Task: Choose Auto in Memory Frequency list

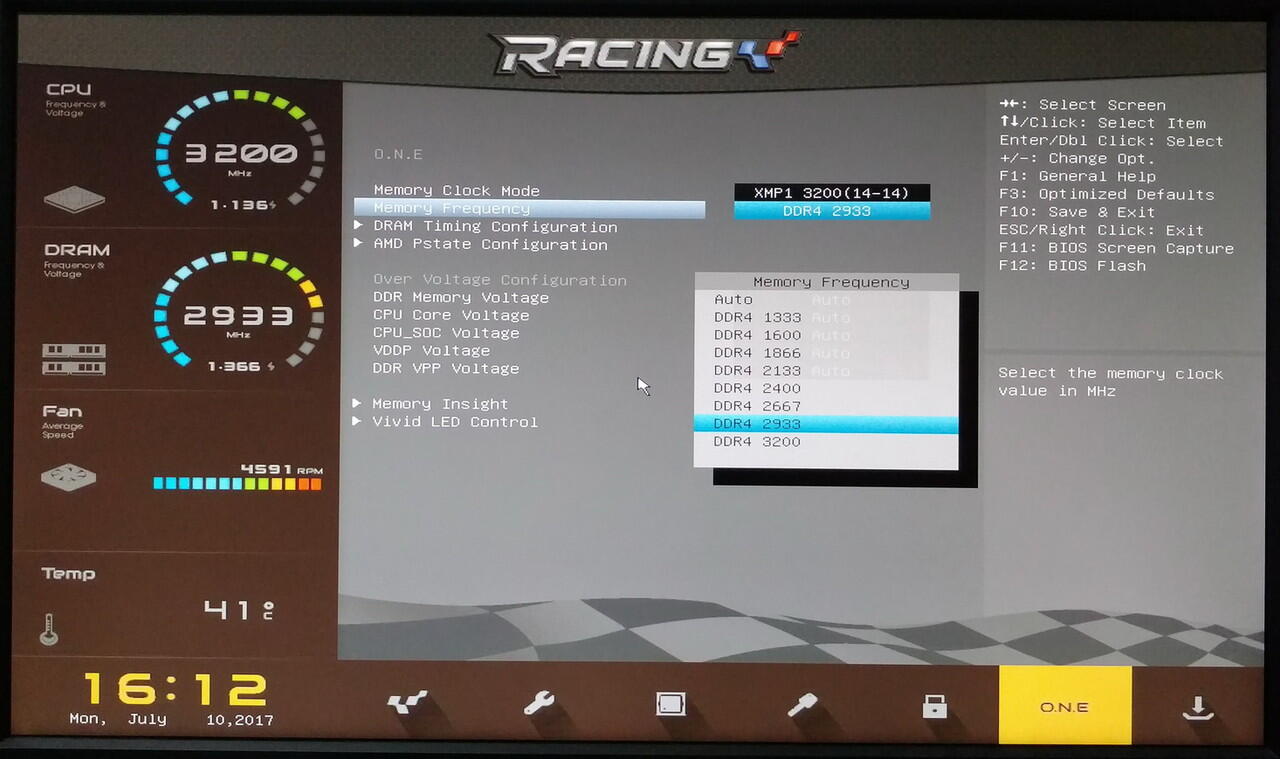Action: pyautogui.click(x=826, y=300)
